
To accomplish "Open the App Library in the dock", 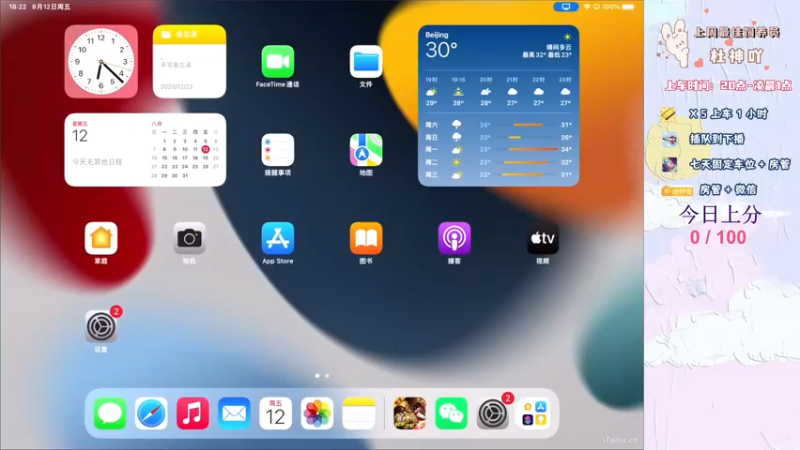I will (x=534, y=413).
